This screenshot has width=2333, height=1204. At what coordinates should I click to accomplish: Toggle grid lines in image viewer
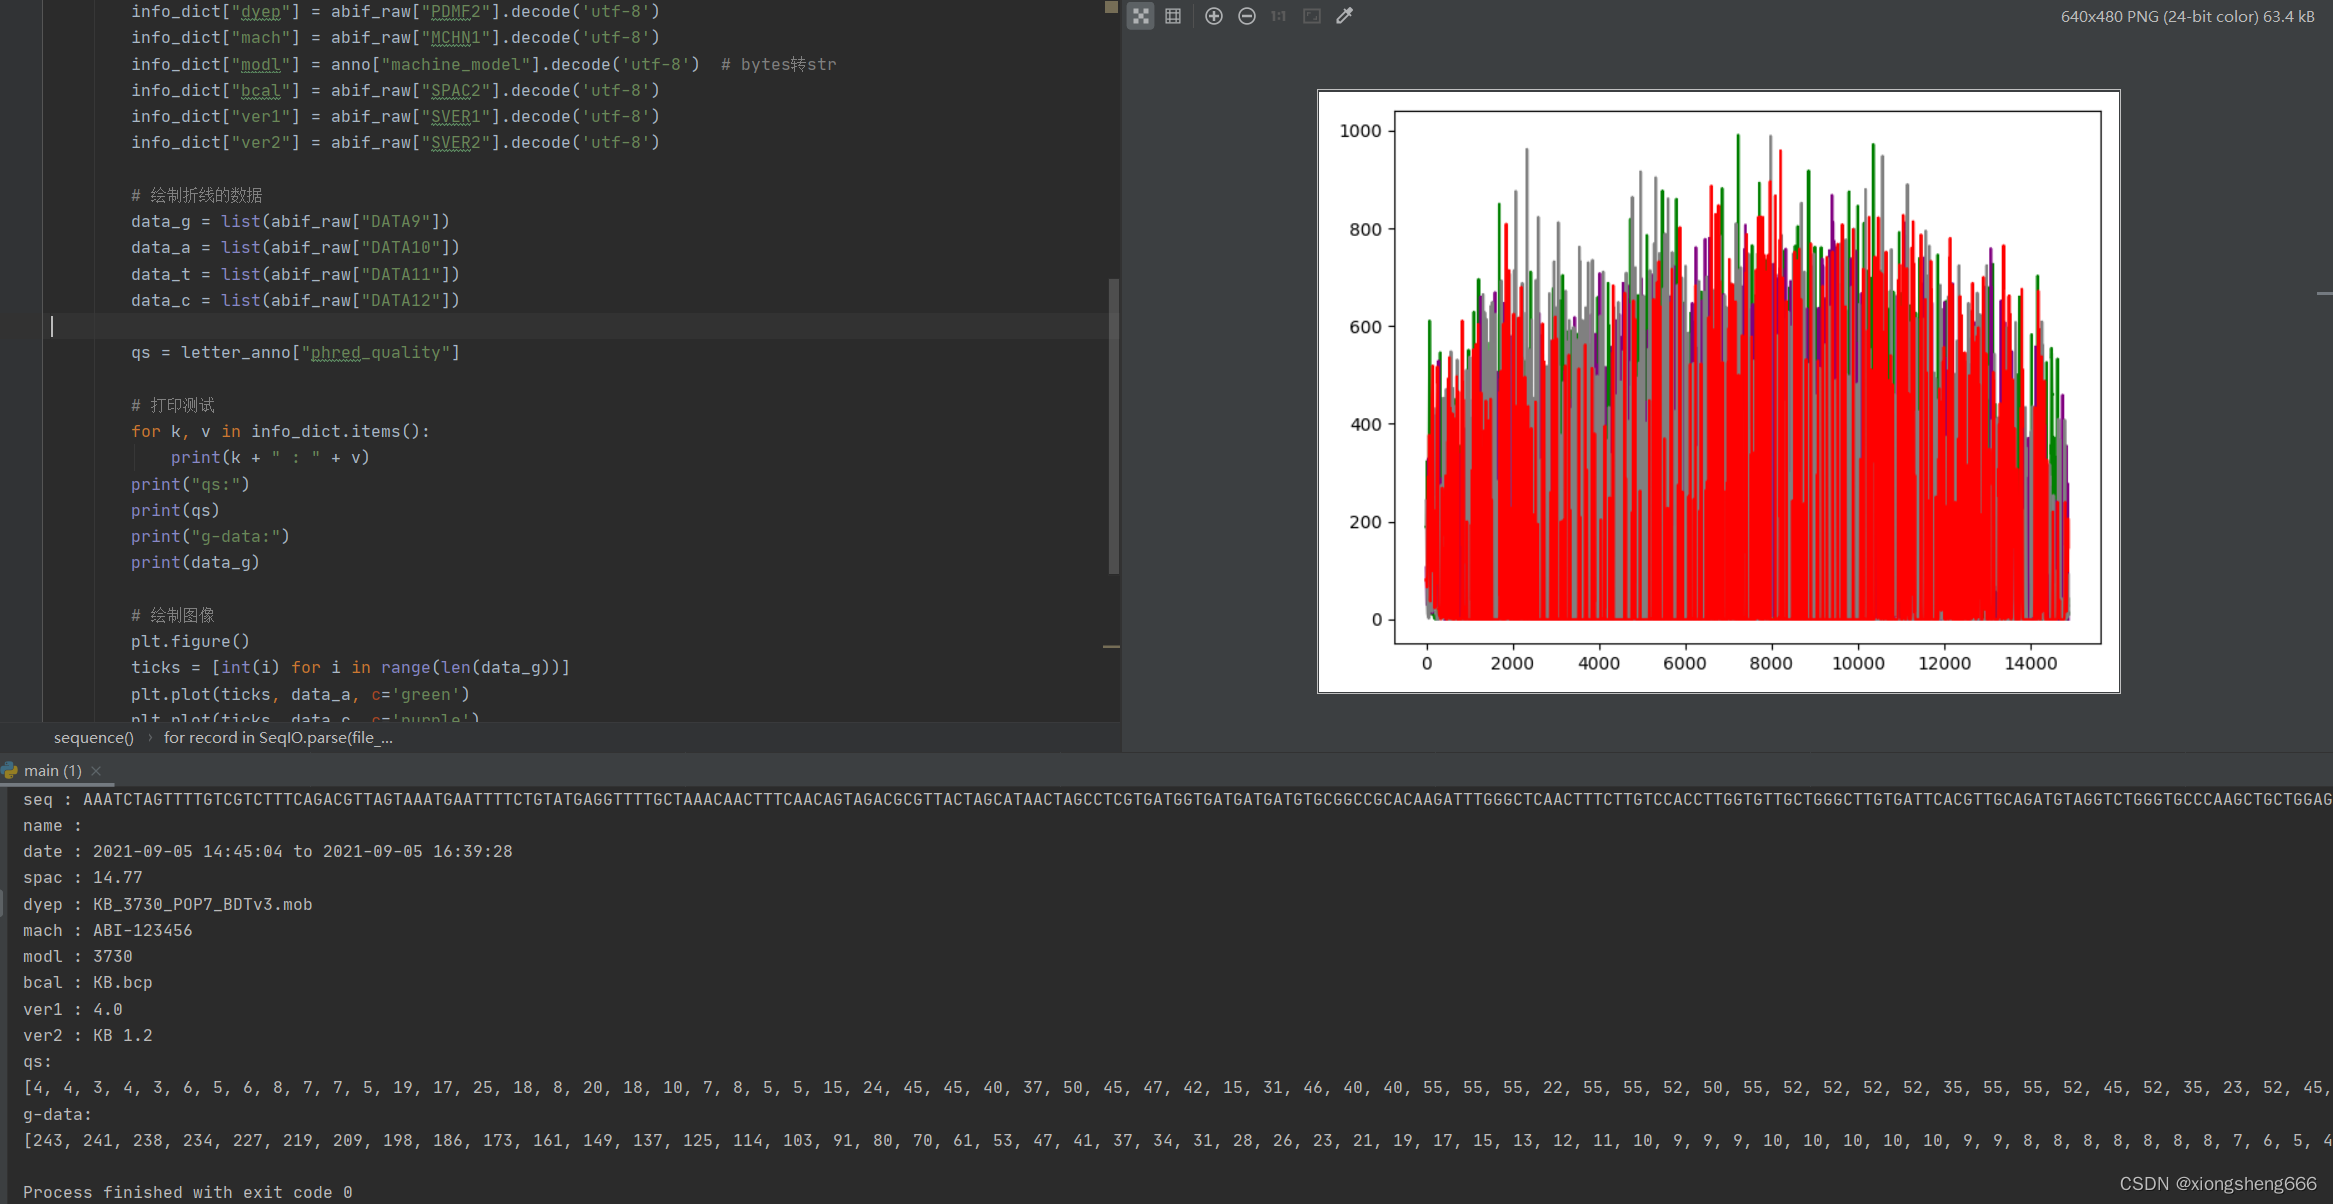[x=1173, y=16]
